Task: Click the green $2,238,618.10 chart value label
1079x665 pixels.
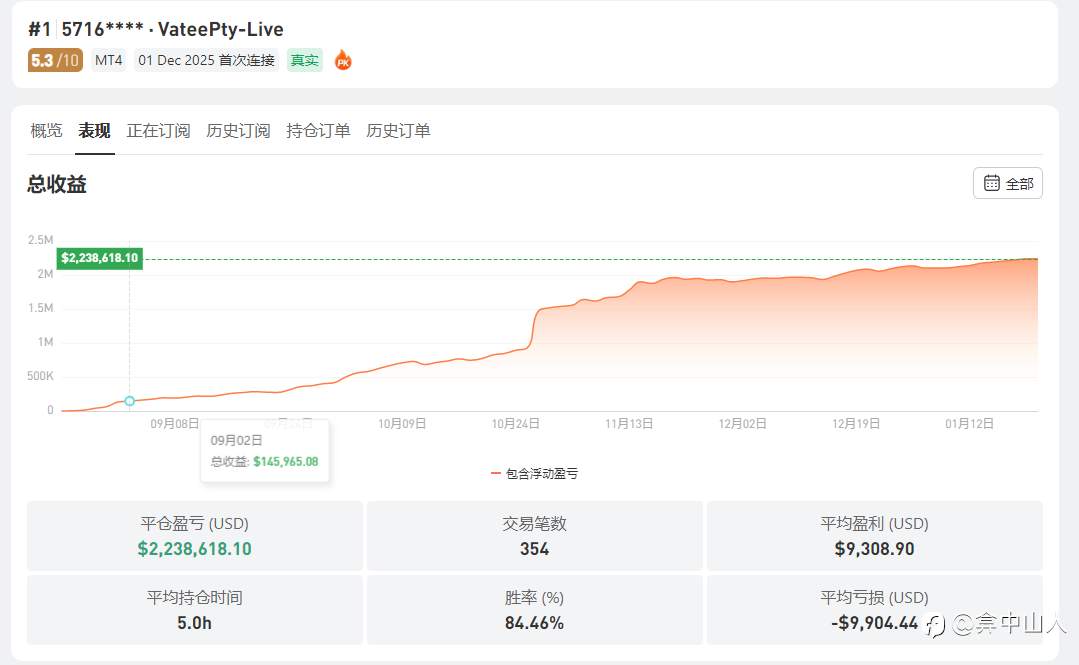Action: 100,258
